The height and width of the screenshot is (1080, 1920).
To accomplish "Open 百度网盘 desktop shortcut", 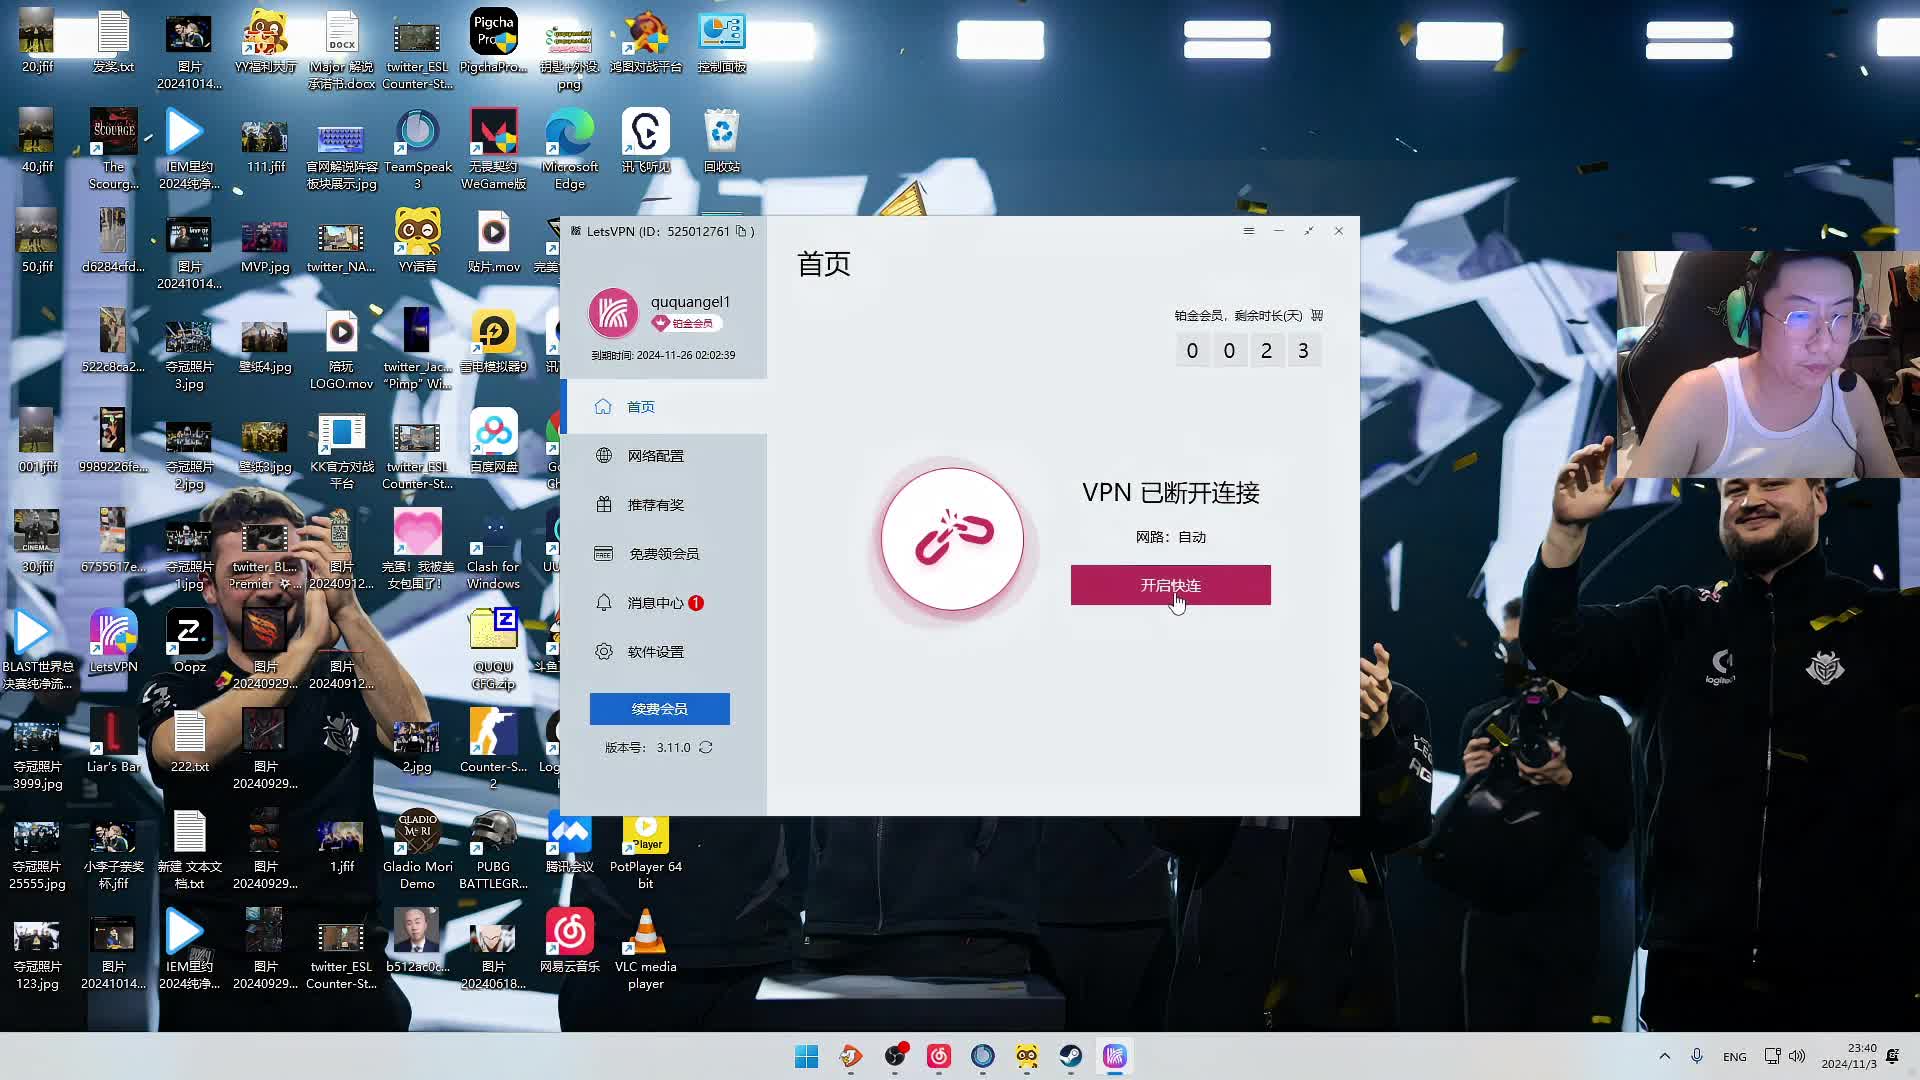I will point(493,442).
